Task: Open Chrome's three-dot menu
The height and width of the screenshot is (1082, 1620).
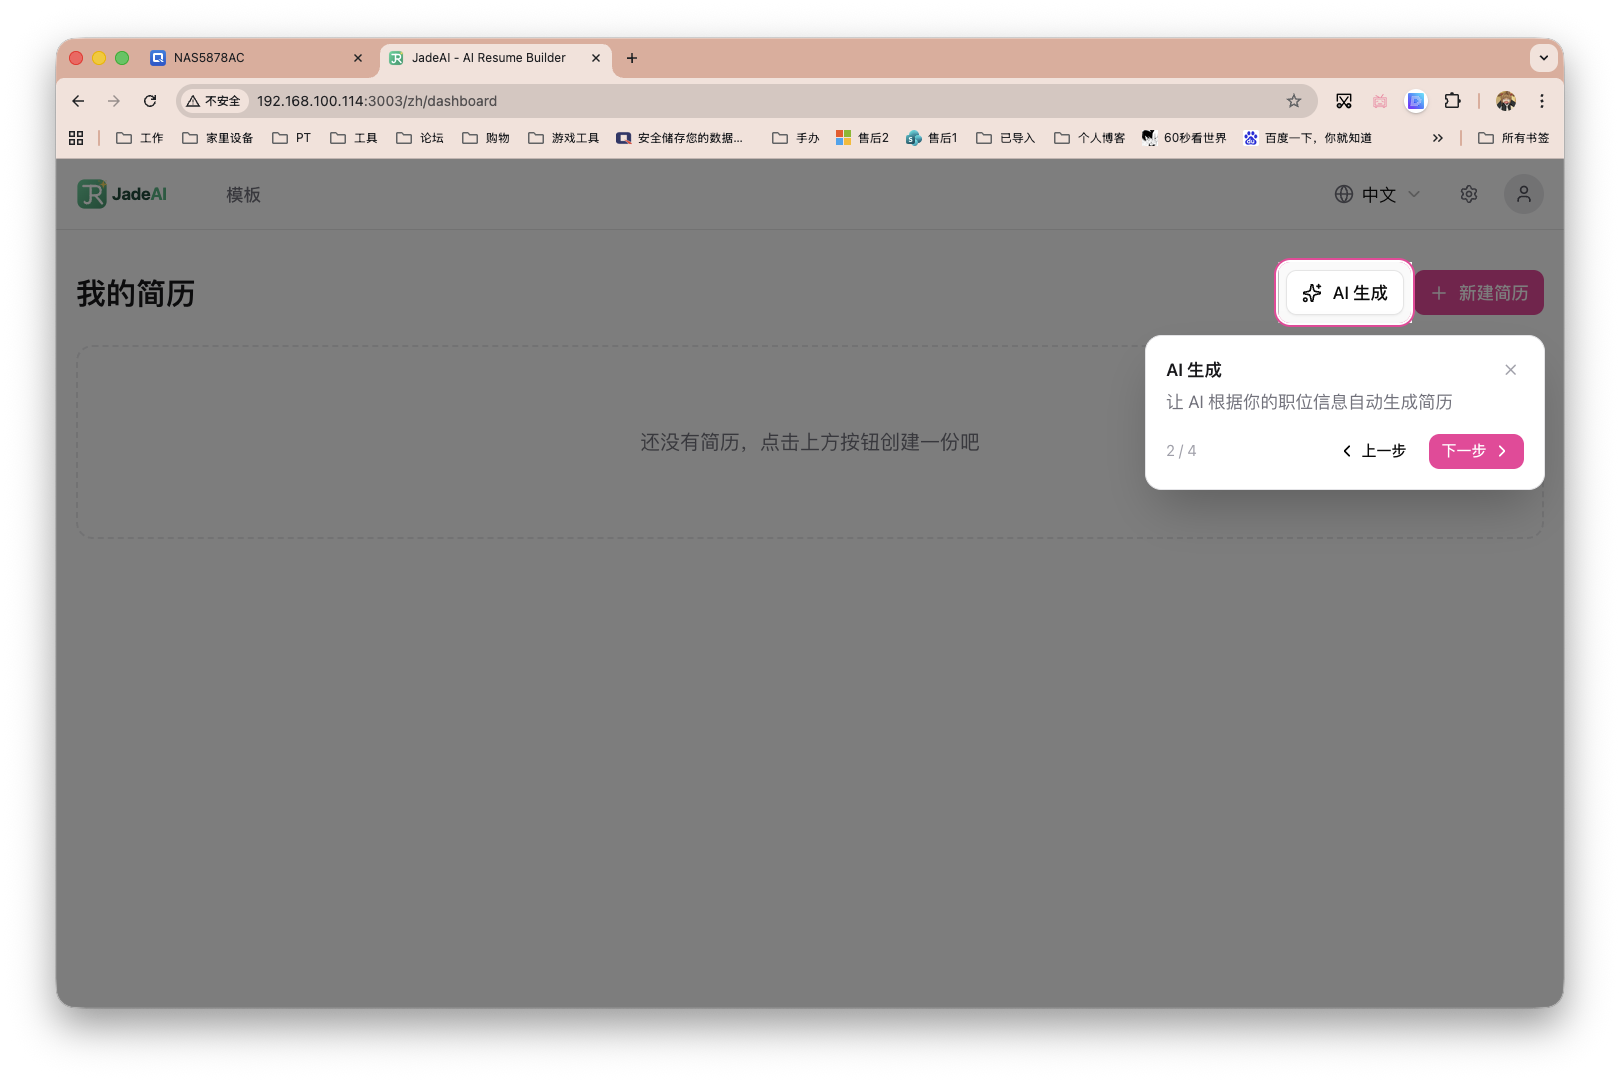Action: coord(1542,101)
